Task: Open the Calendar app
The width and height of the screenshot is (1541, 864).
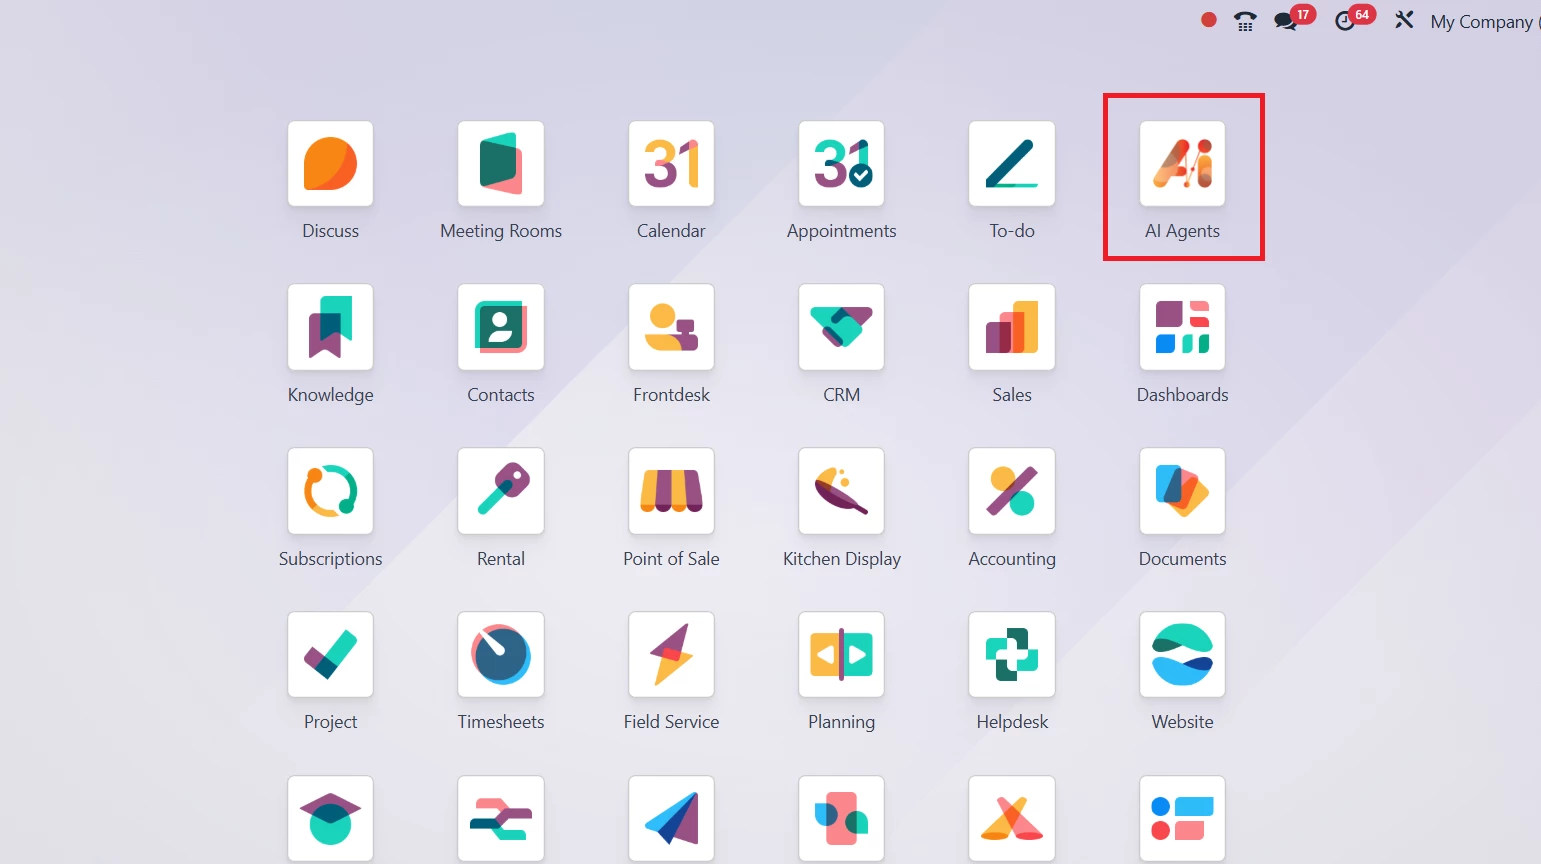Action: [671, 164]
